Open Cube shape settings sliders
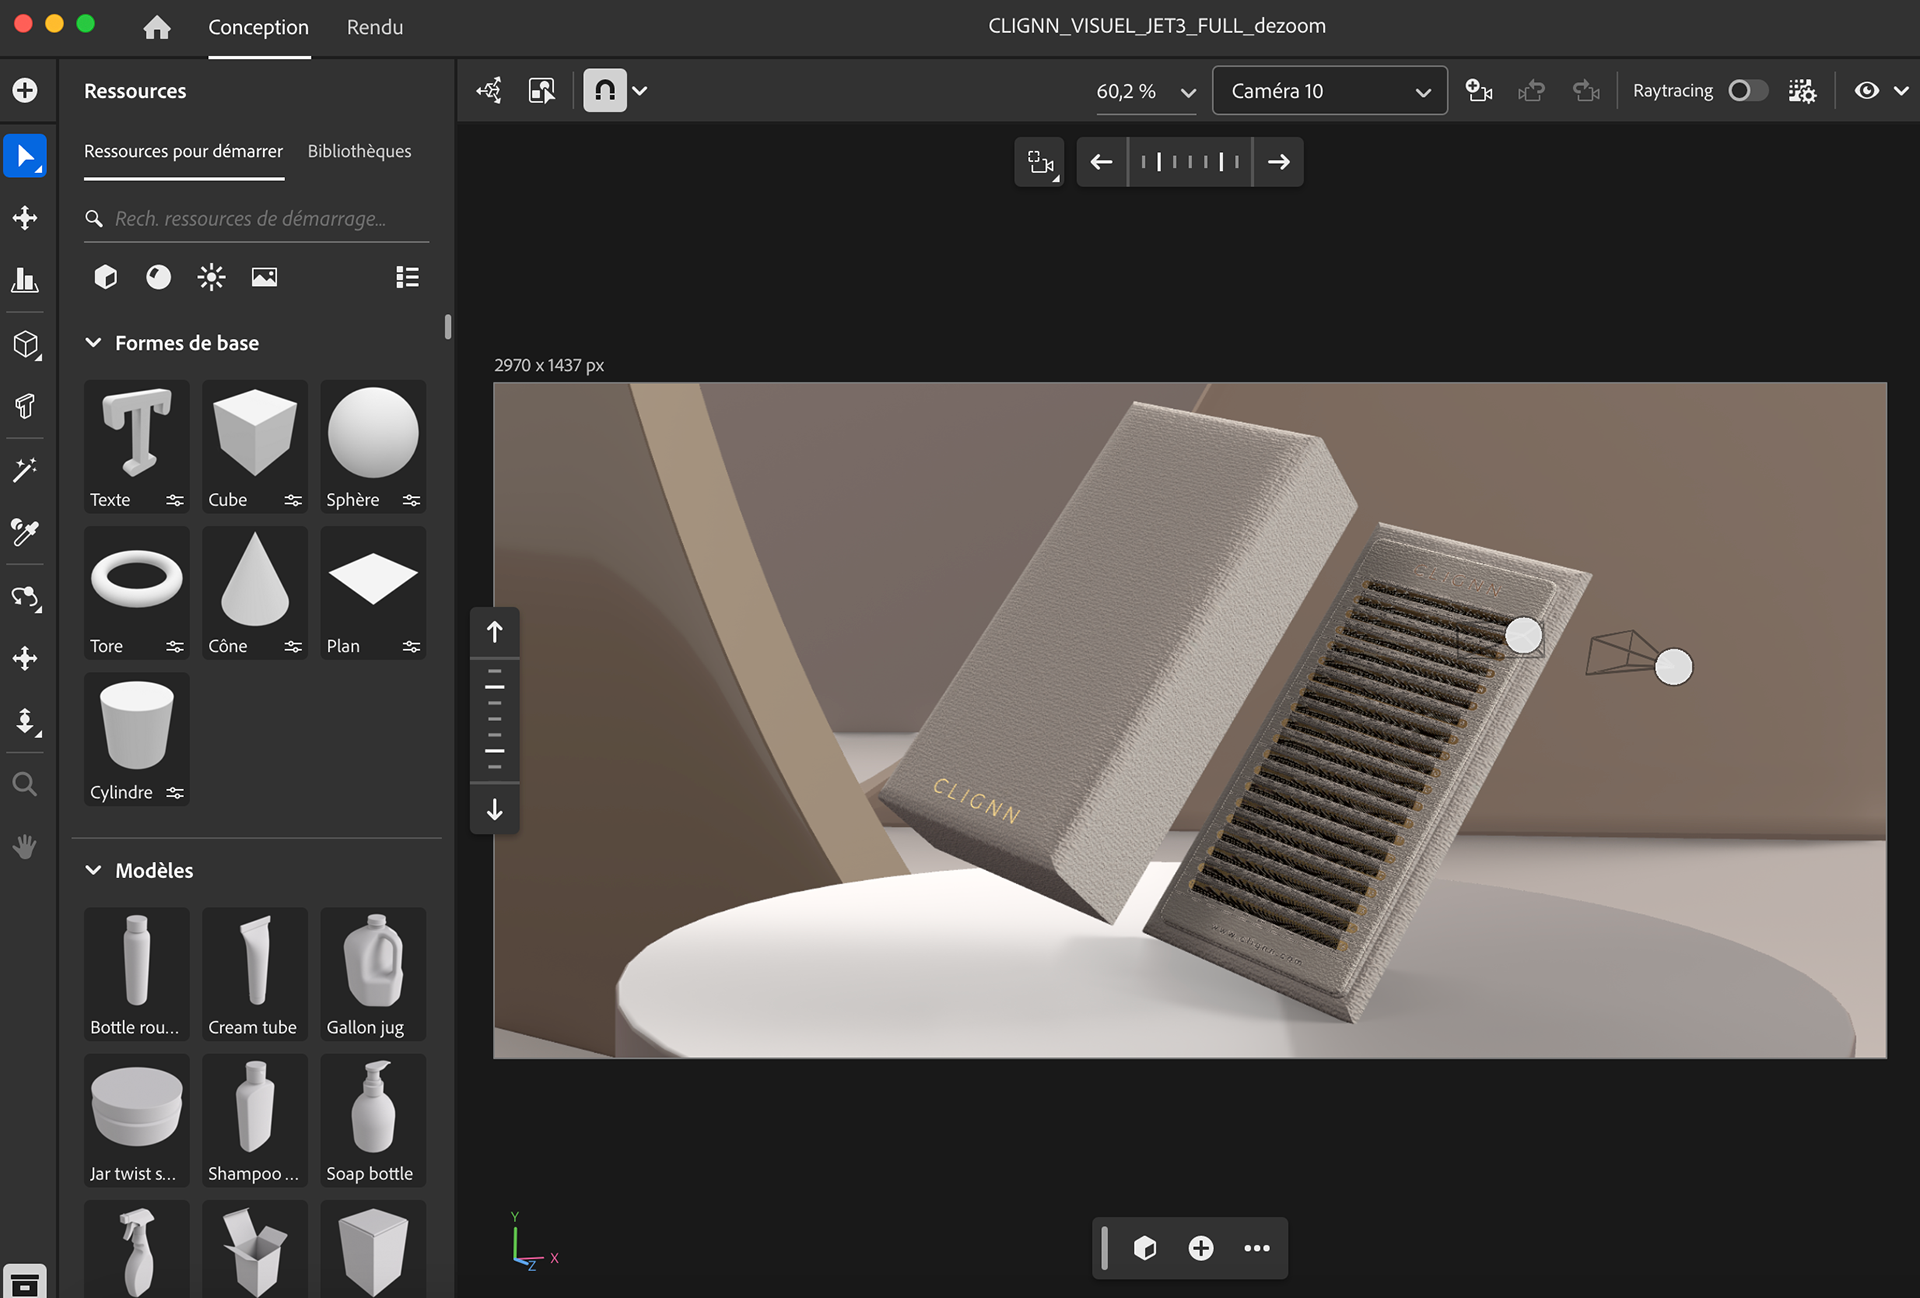Image resolution: width=1920 pixels, height=1298 pixels. [293, 500]
